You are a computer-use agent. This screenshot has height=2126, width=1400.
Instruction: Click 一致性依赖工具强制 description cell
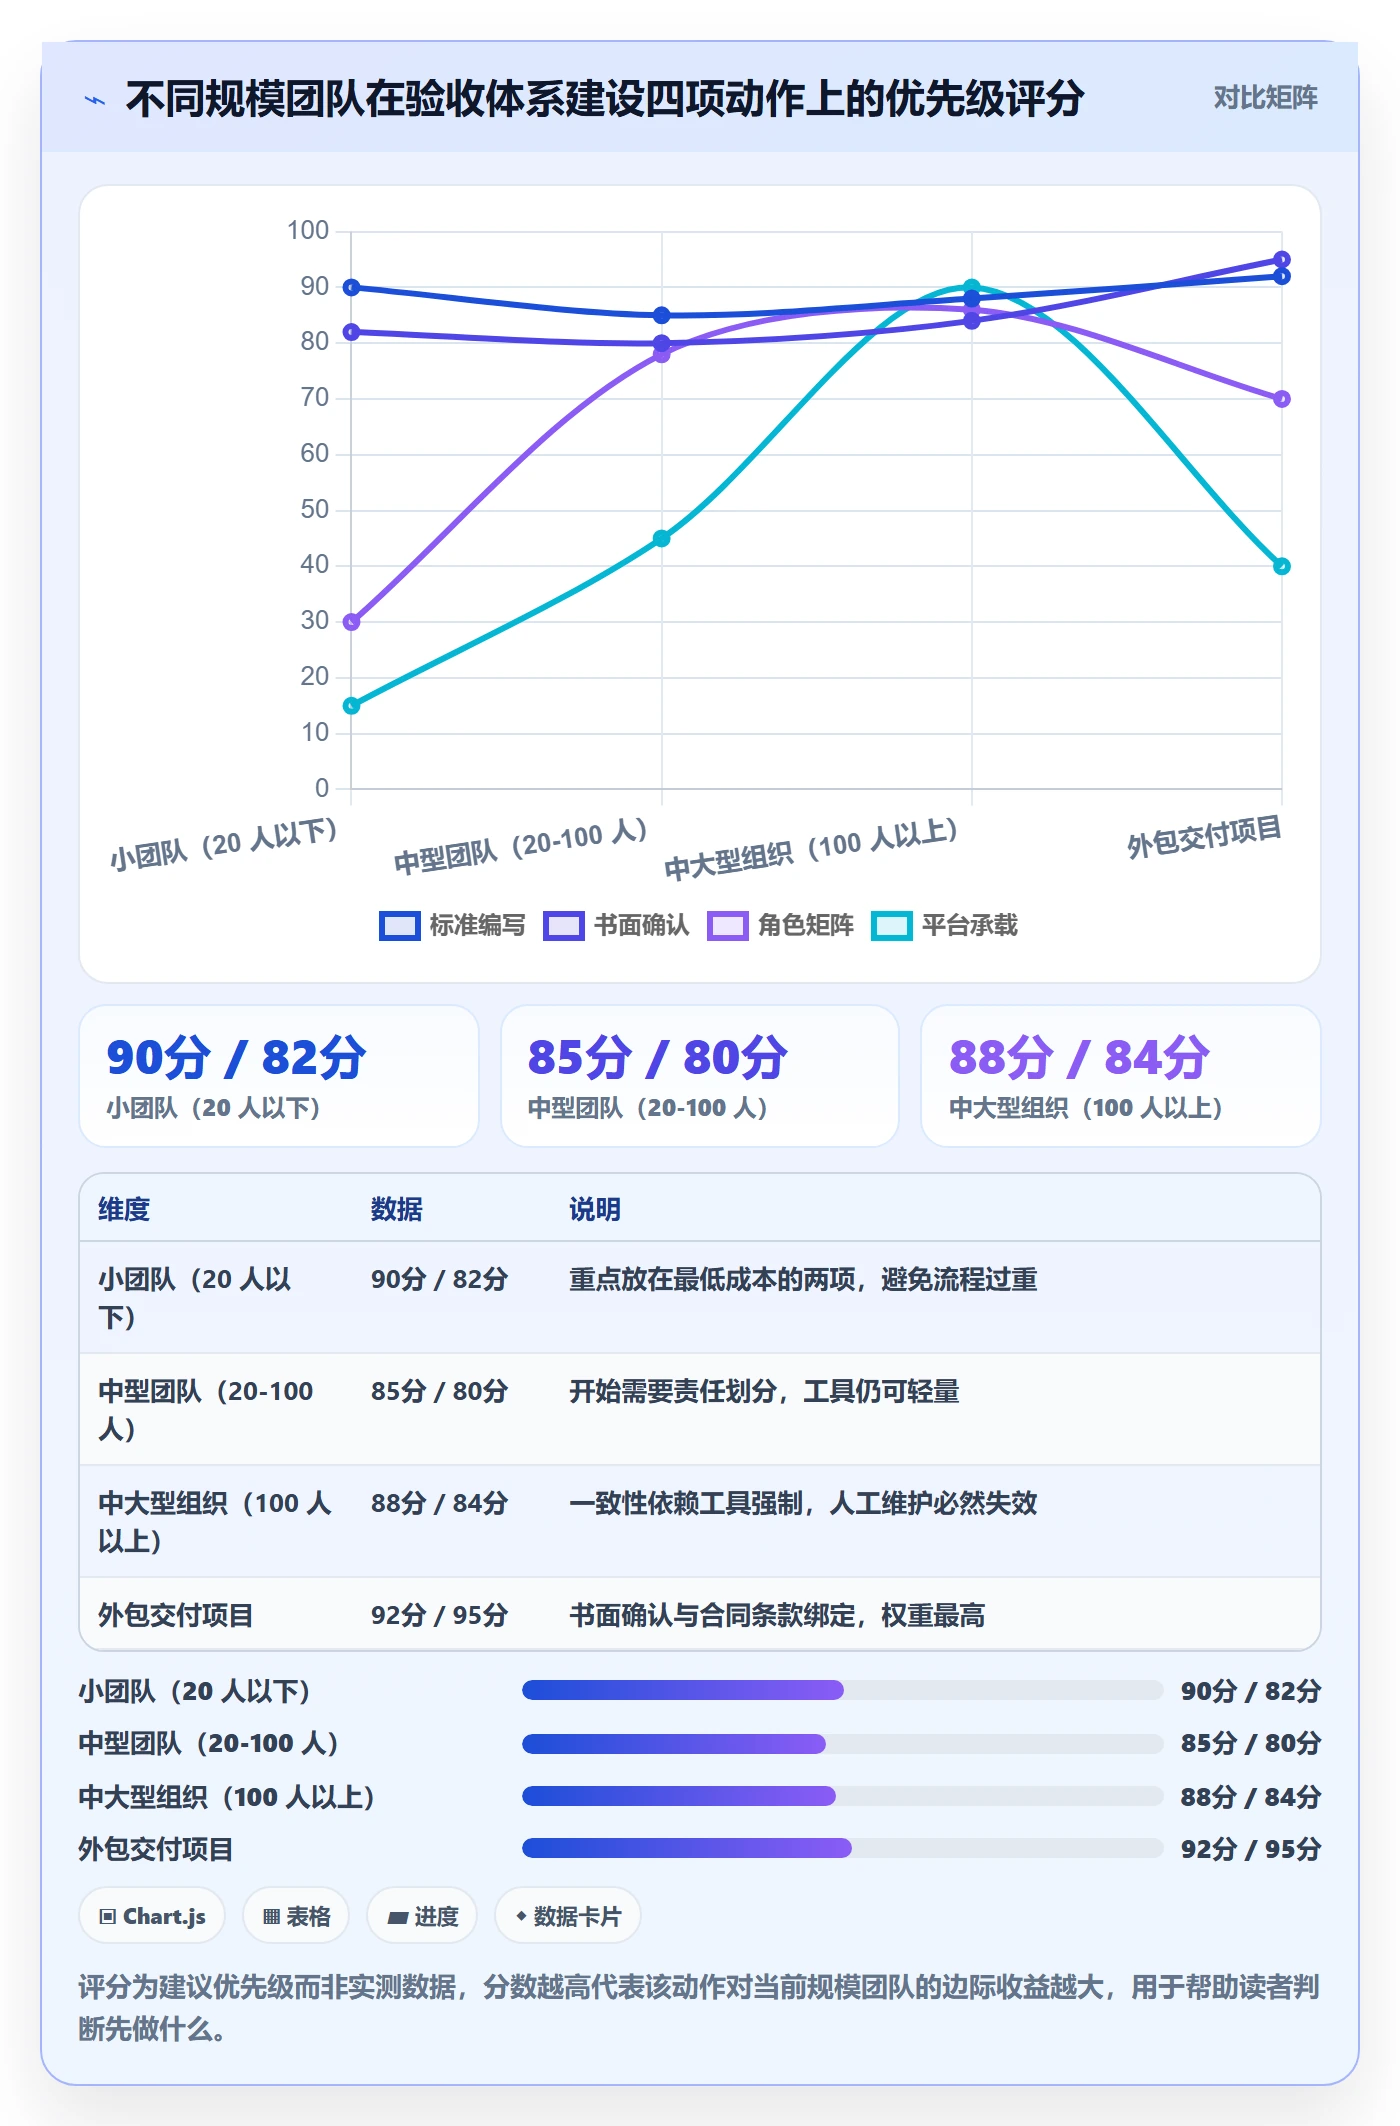(803, 1503)
